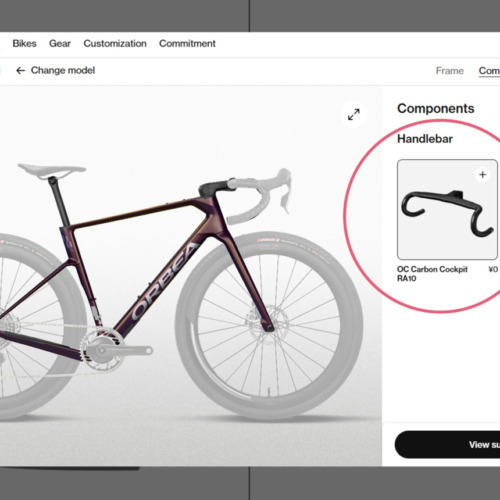Switch to the Frame step tab

click(450, 71)
